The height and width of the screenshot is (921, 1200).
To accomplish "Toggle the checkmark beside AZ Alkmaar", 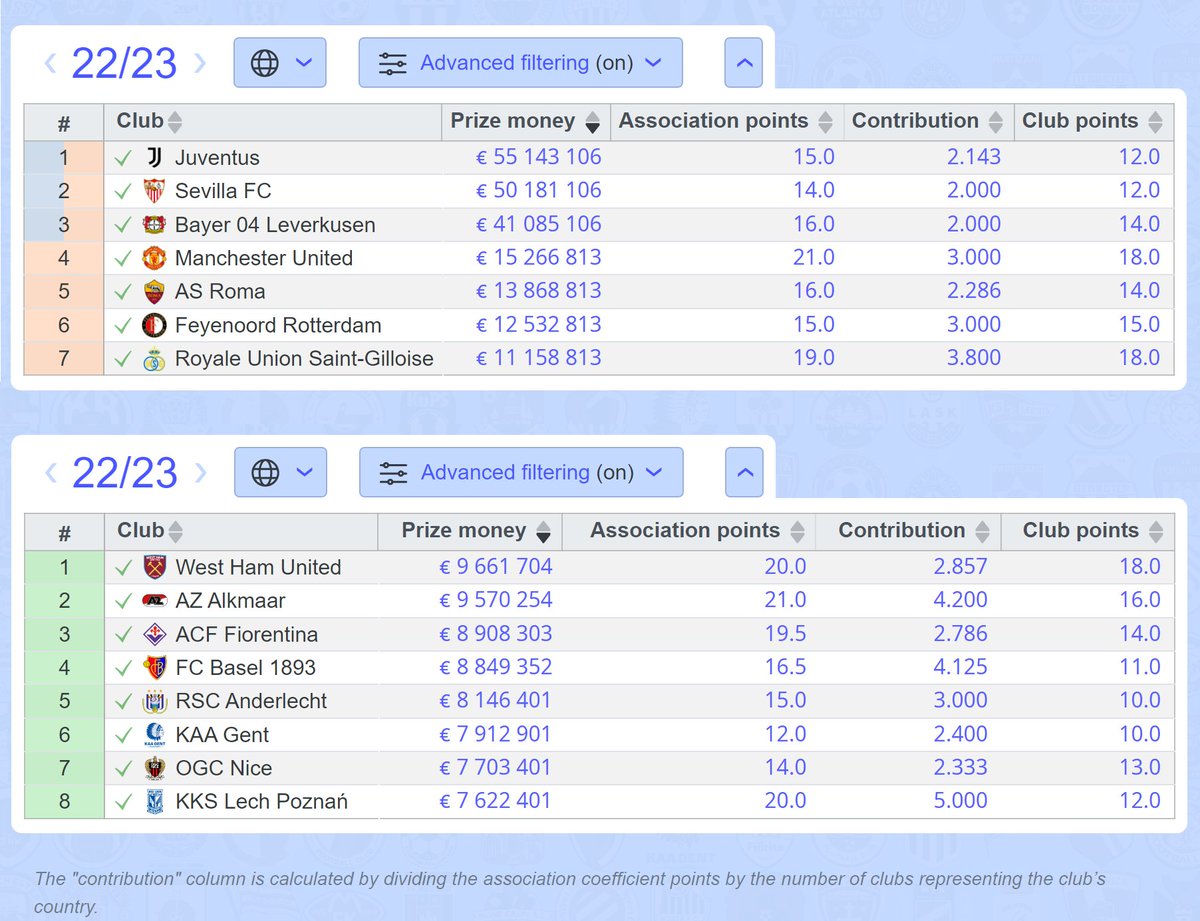I will [123, 601].
